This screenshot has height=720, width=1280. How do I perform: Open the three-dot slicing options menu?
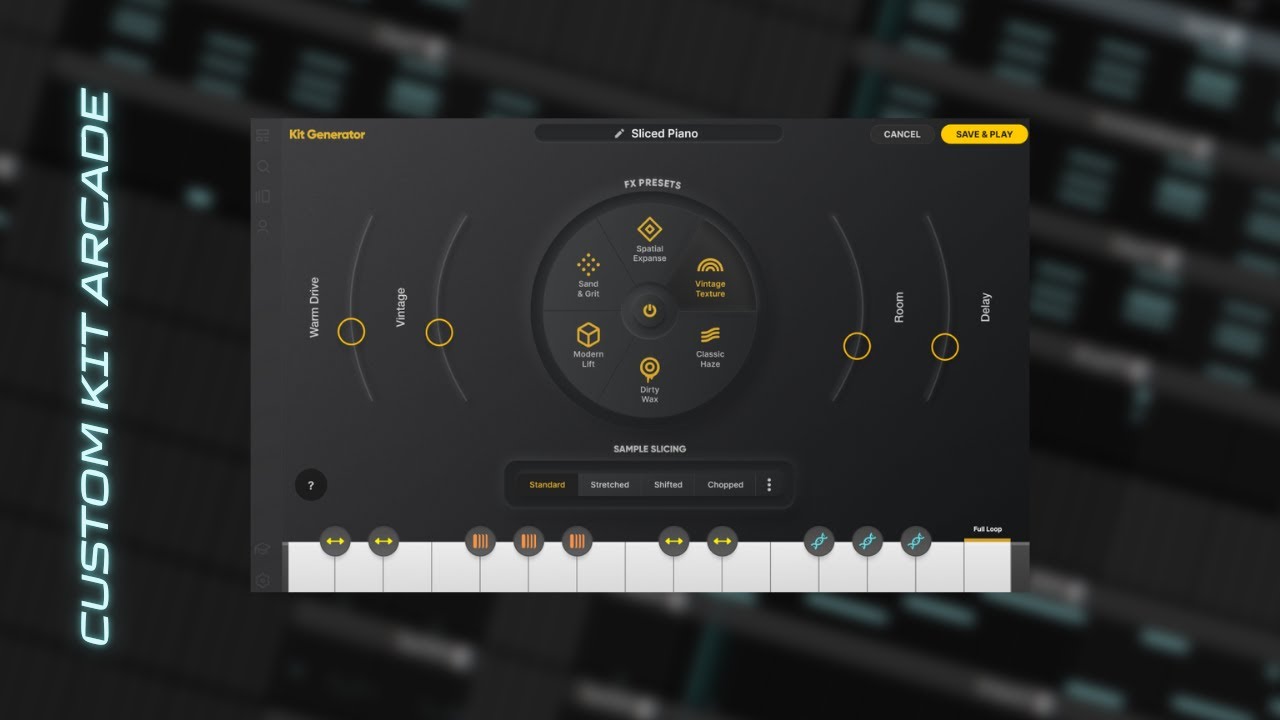tap(769, 485)
